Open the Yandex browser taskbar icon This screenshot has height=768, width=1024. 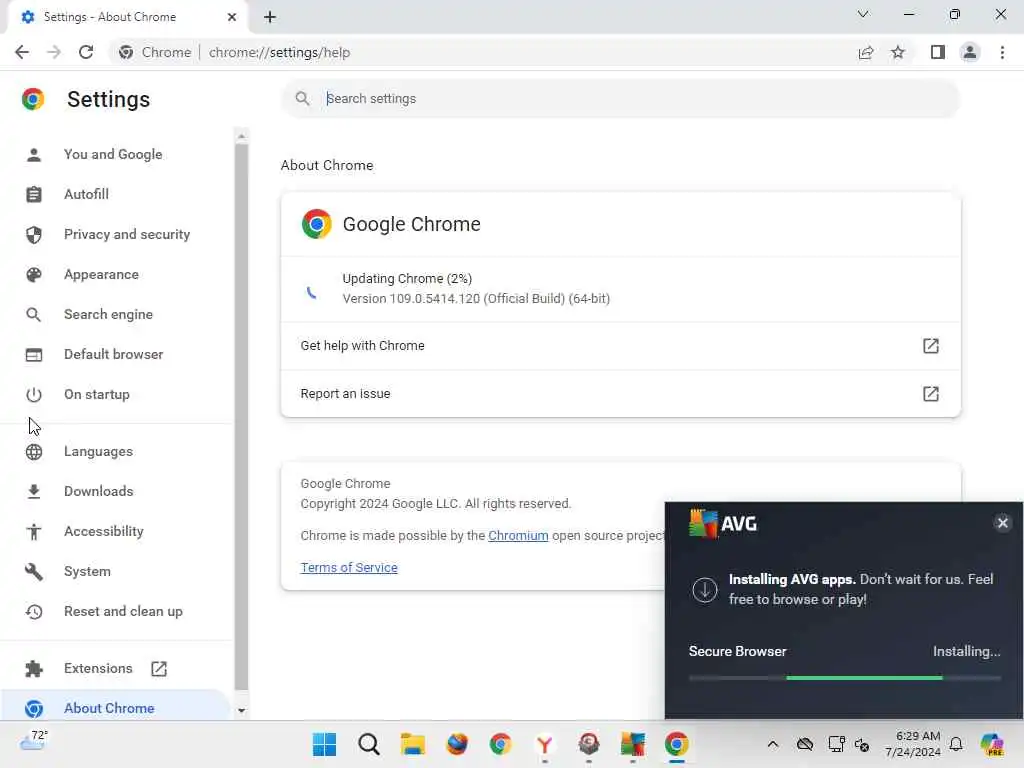coord(545,744)
